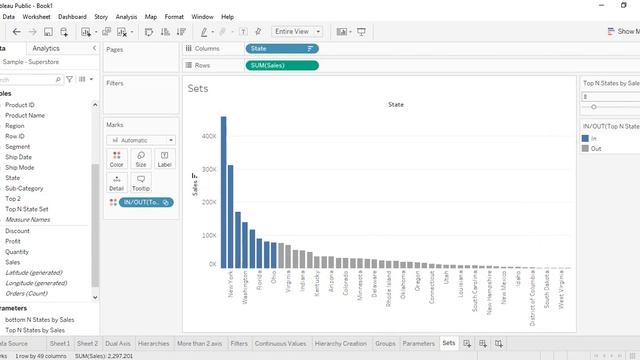Open the Map menu
This screenshot has height=360, width=640.
click(x=151, y=17)
